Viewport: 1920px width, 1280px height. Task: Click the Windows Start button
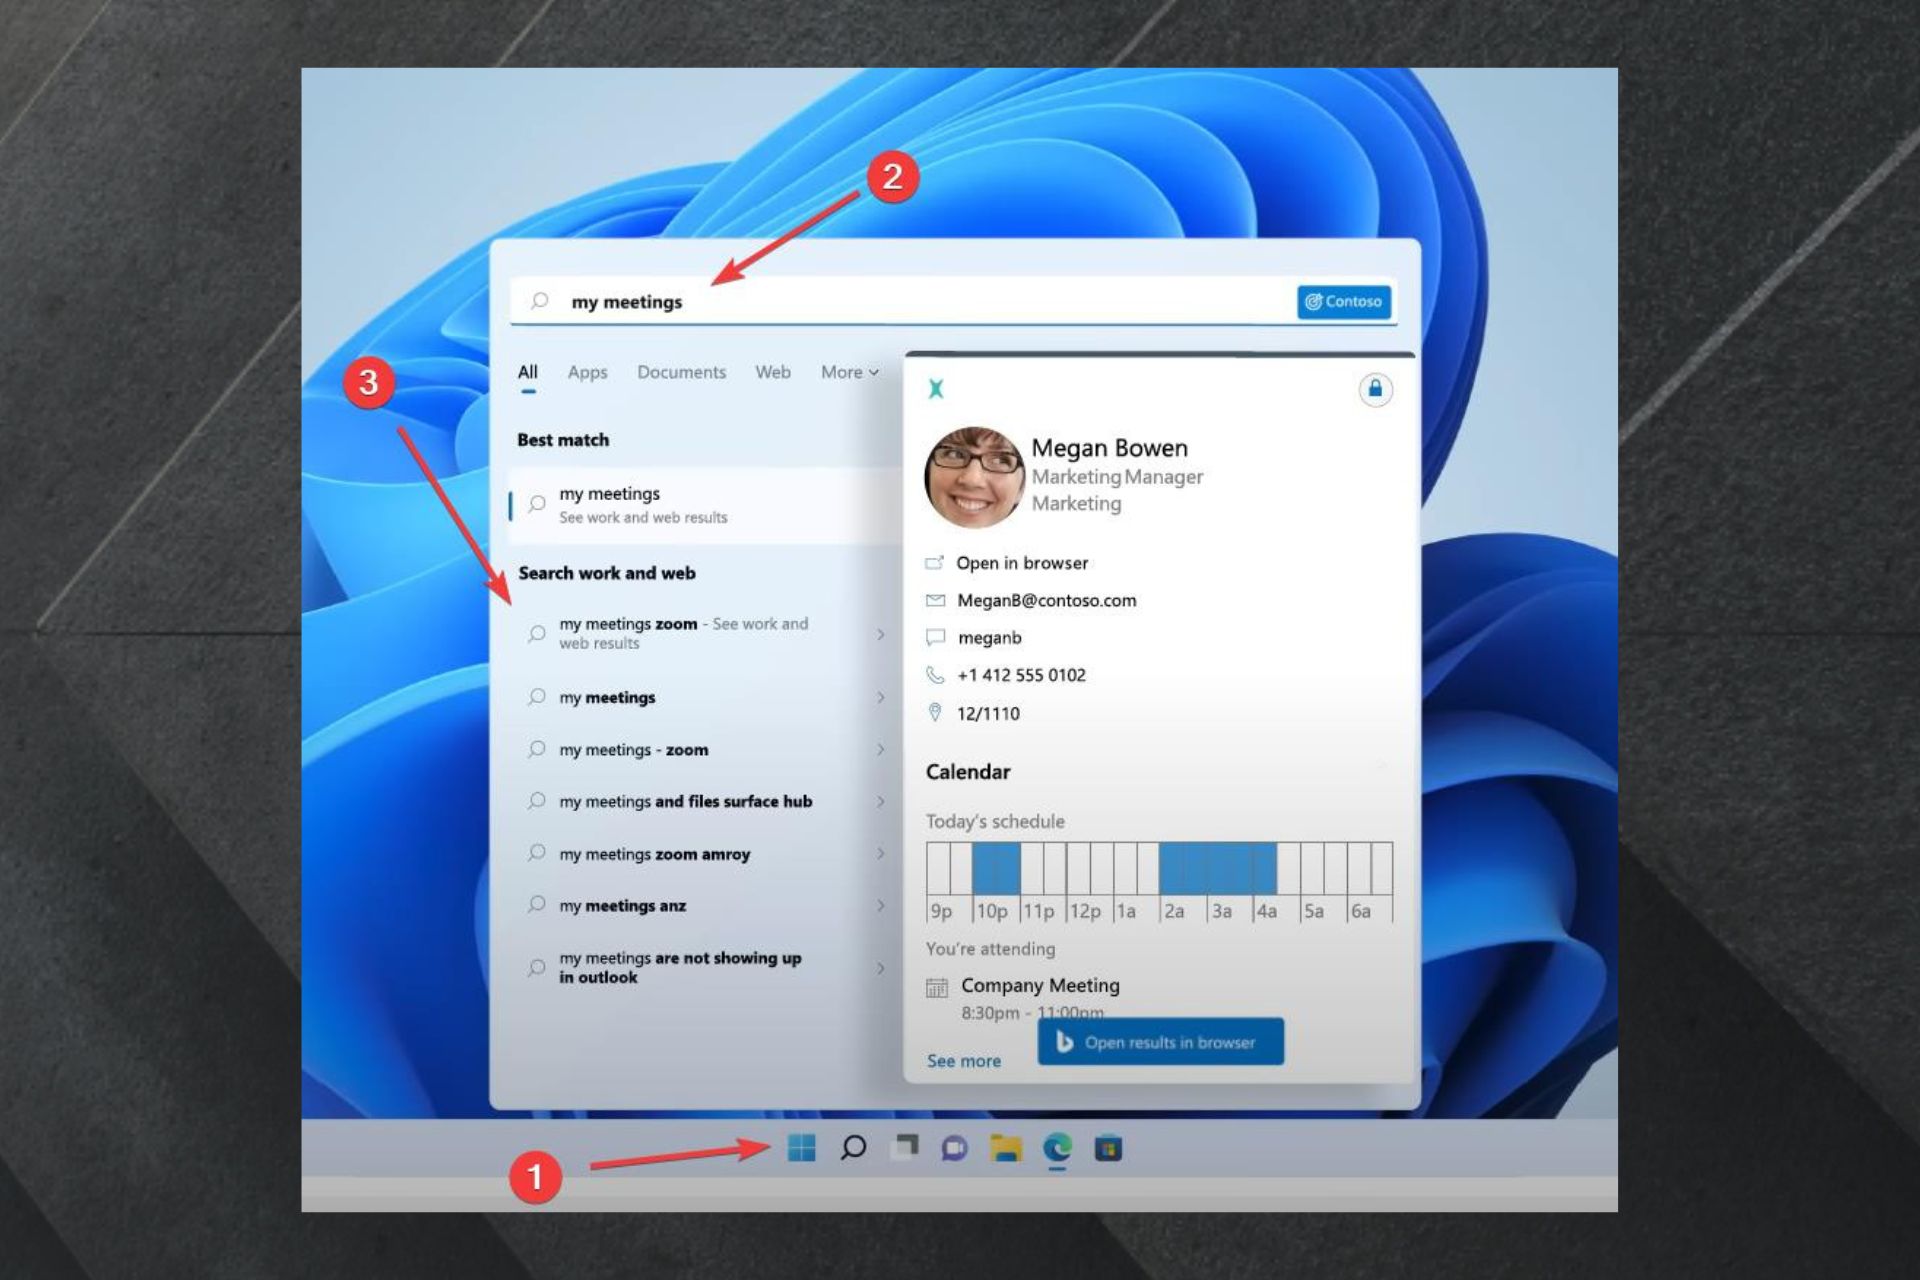coord(801,1147)
